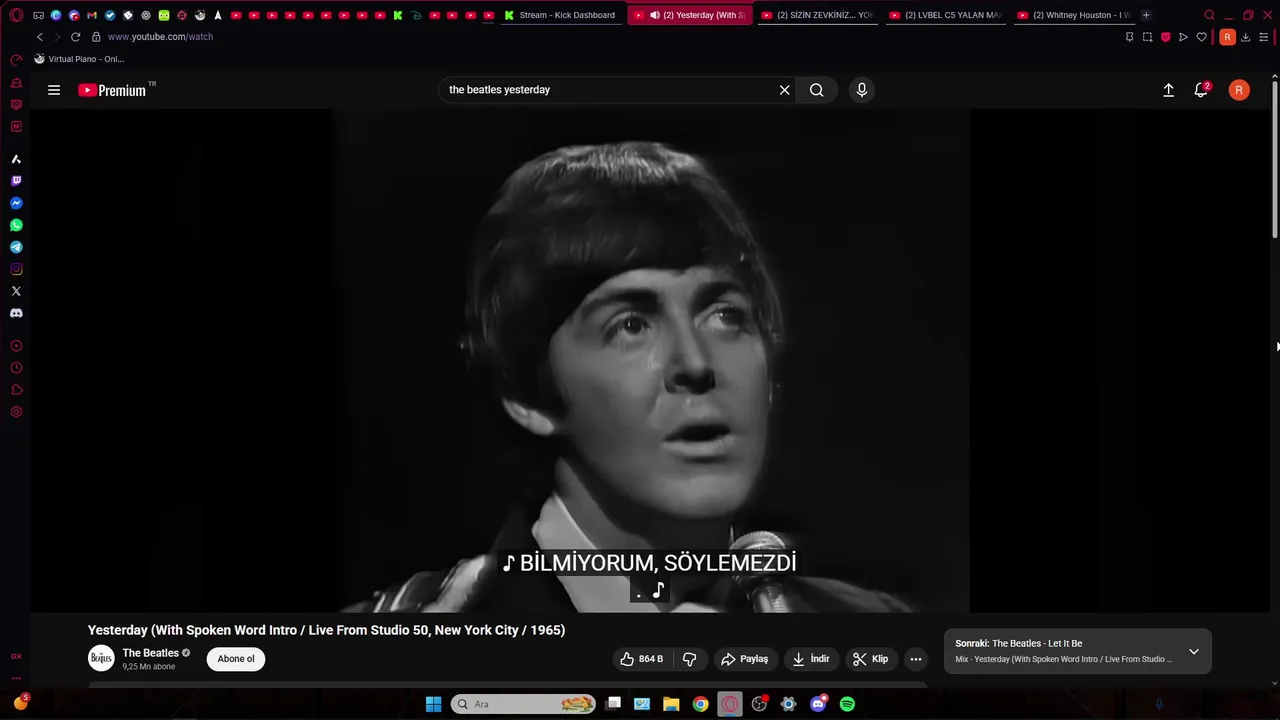Open Spotify from the taskbar
1280x720 pixels.
click(847, 704)
